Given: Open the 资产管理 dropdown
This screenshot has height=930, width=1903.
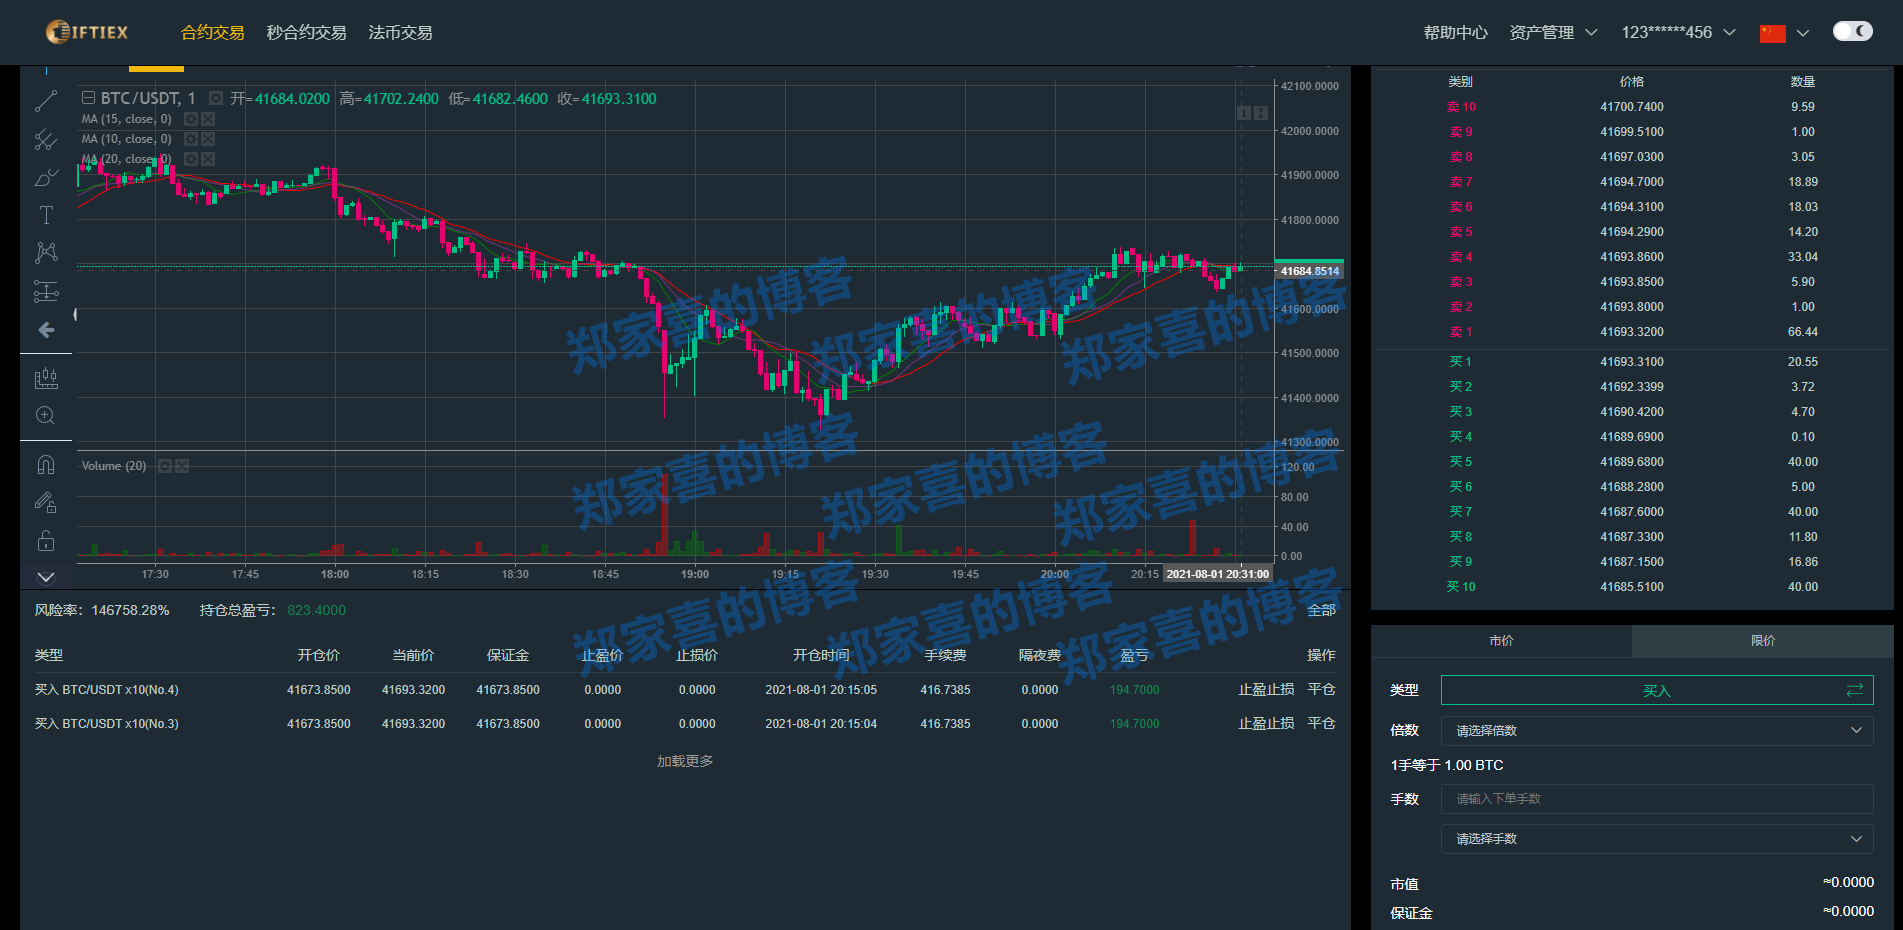Looking at the screenshot, I should pyautogui.click(x=1553, y=33).
